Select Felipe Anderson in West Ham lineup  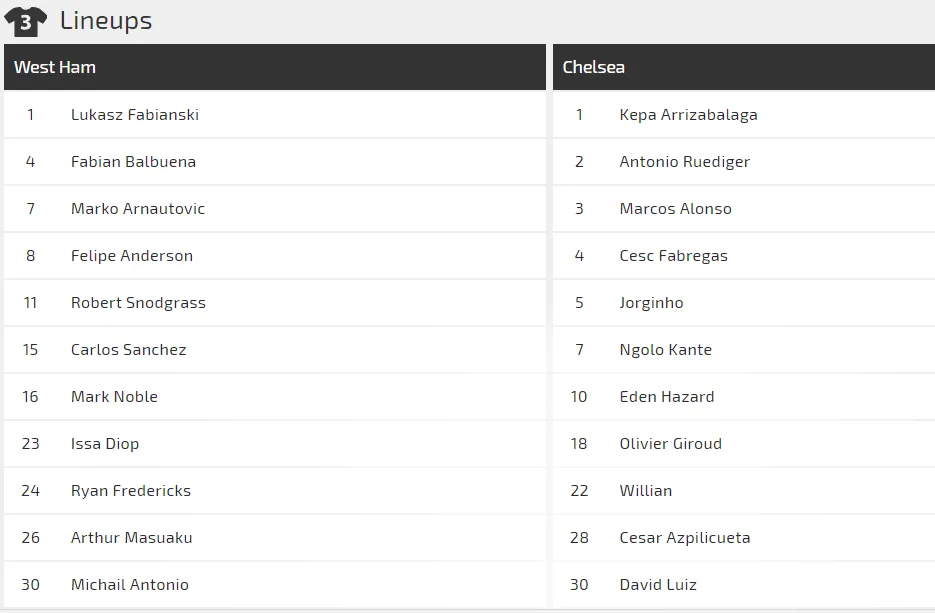point(132,256)
